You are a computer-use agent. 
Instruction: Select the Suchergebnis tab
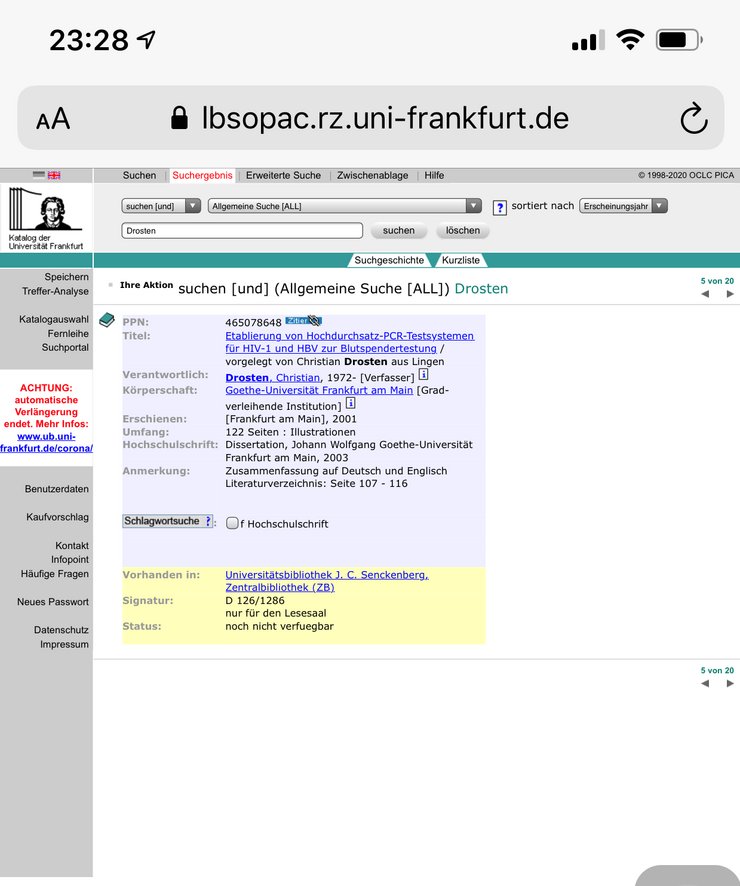[202, 175]
